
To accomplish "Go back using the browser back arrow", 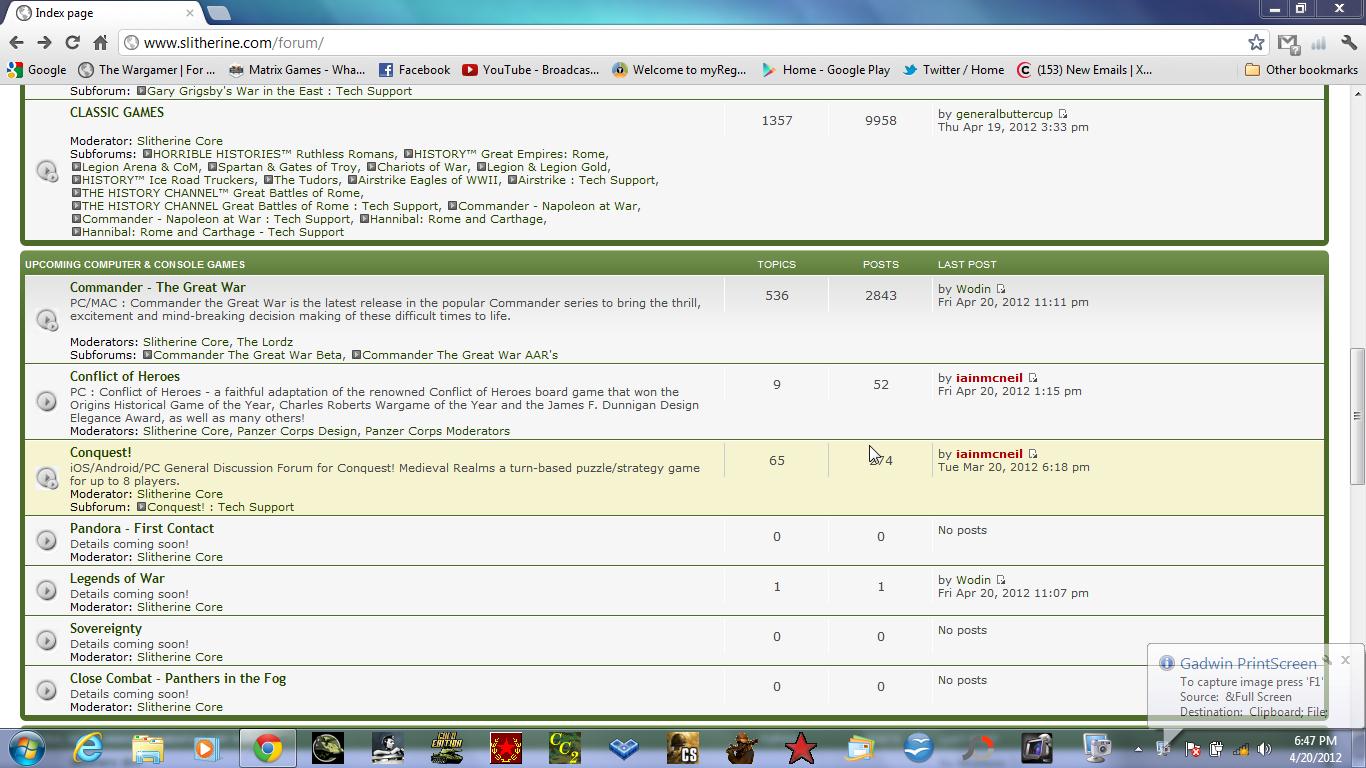I will point(16,43).
